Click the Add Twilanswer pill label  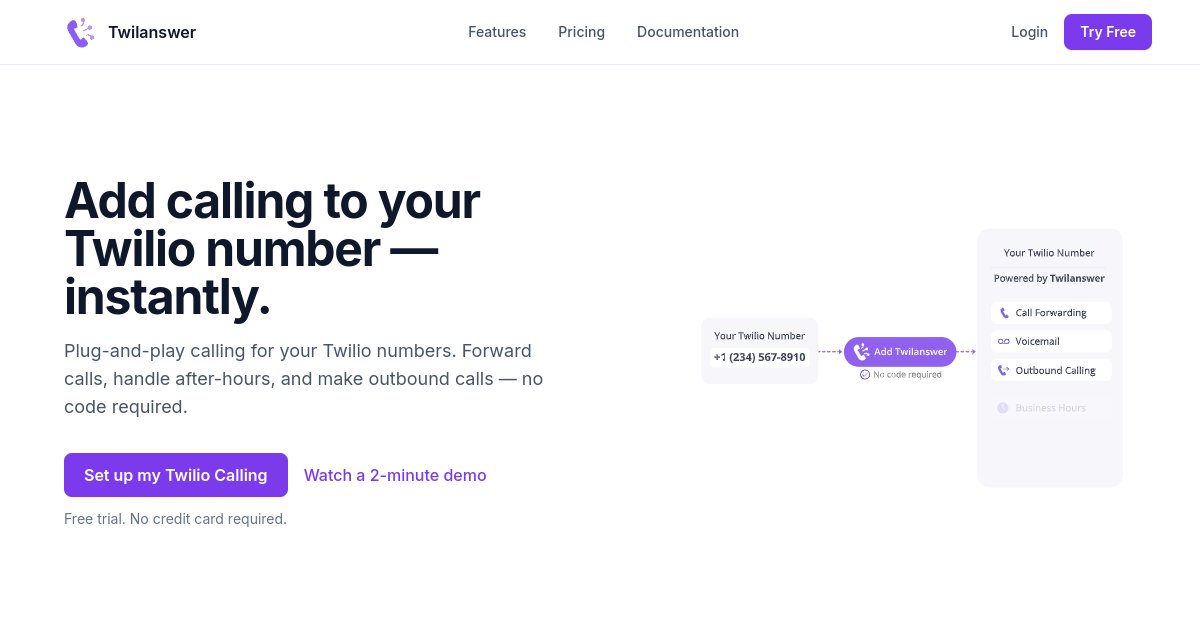click(910, 352)
